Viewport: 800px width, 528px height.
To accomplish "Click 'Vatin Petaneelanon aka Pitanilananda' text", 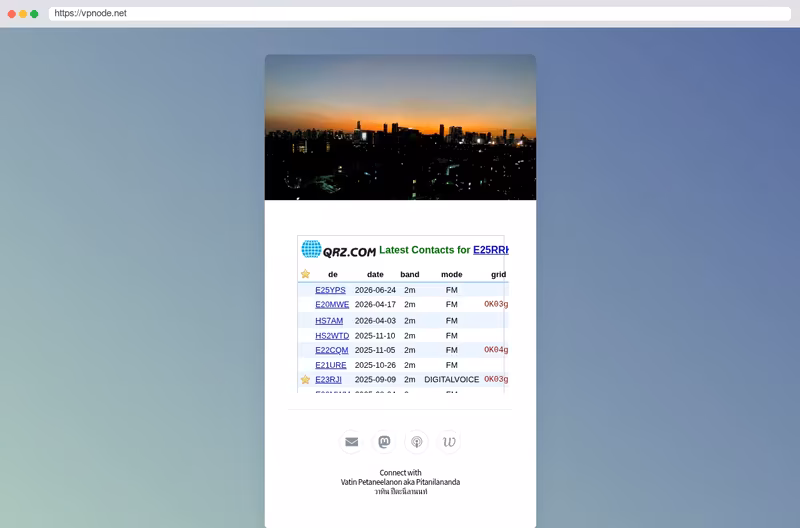I will 401,482.
